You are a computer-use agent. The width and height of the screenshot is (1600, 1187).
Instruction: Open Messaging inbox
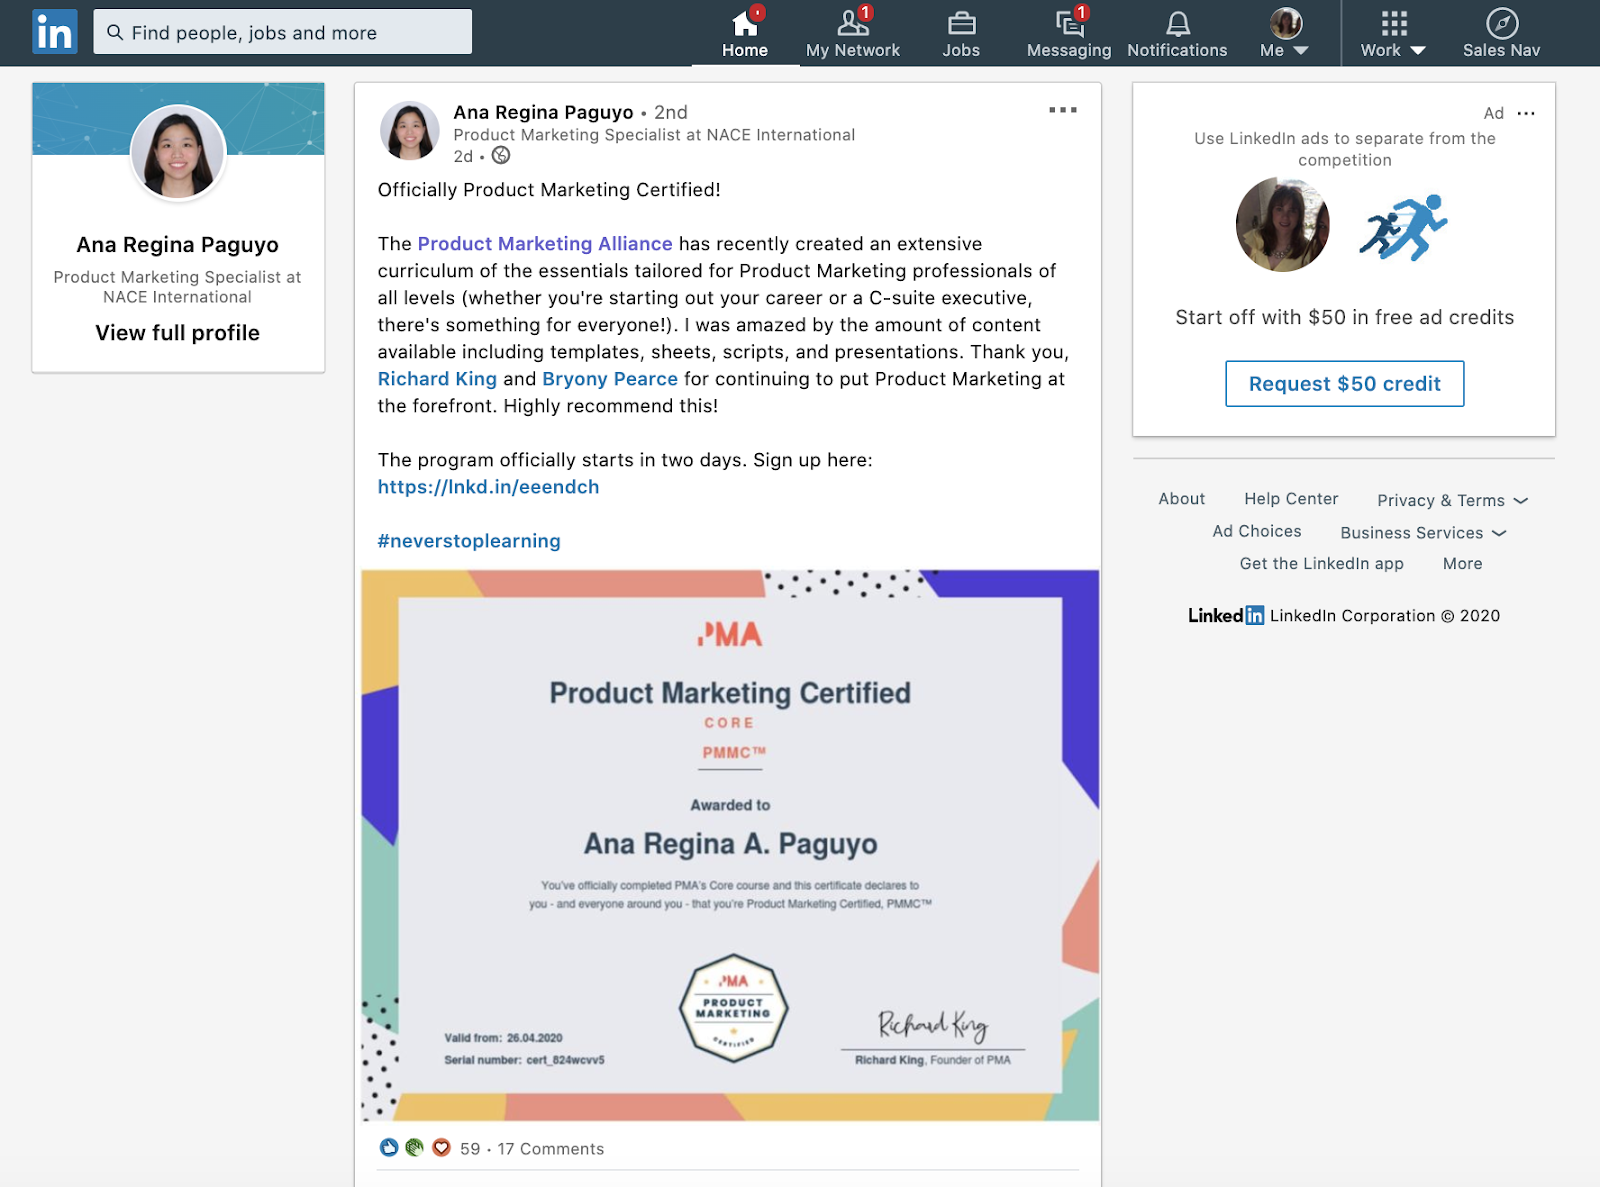1069,34
